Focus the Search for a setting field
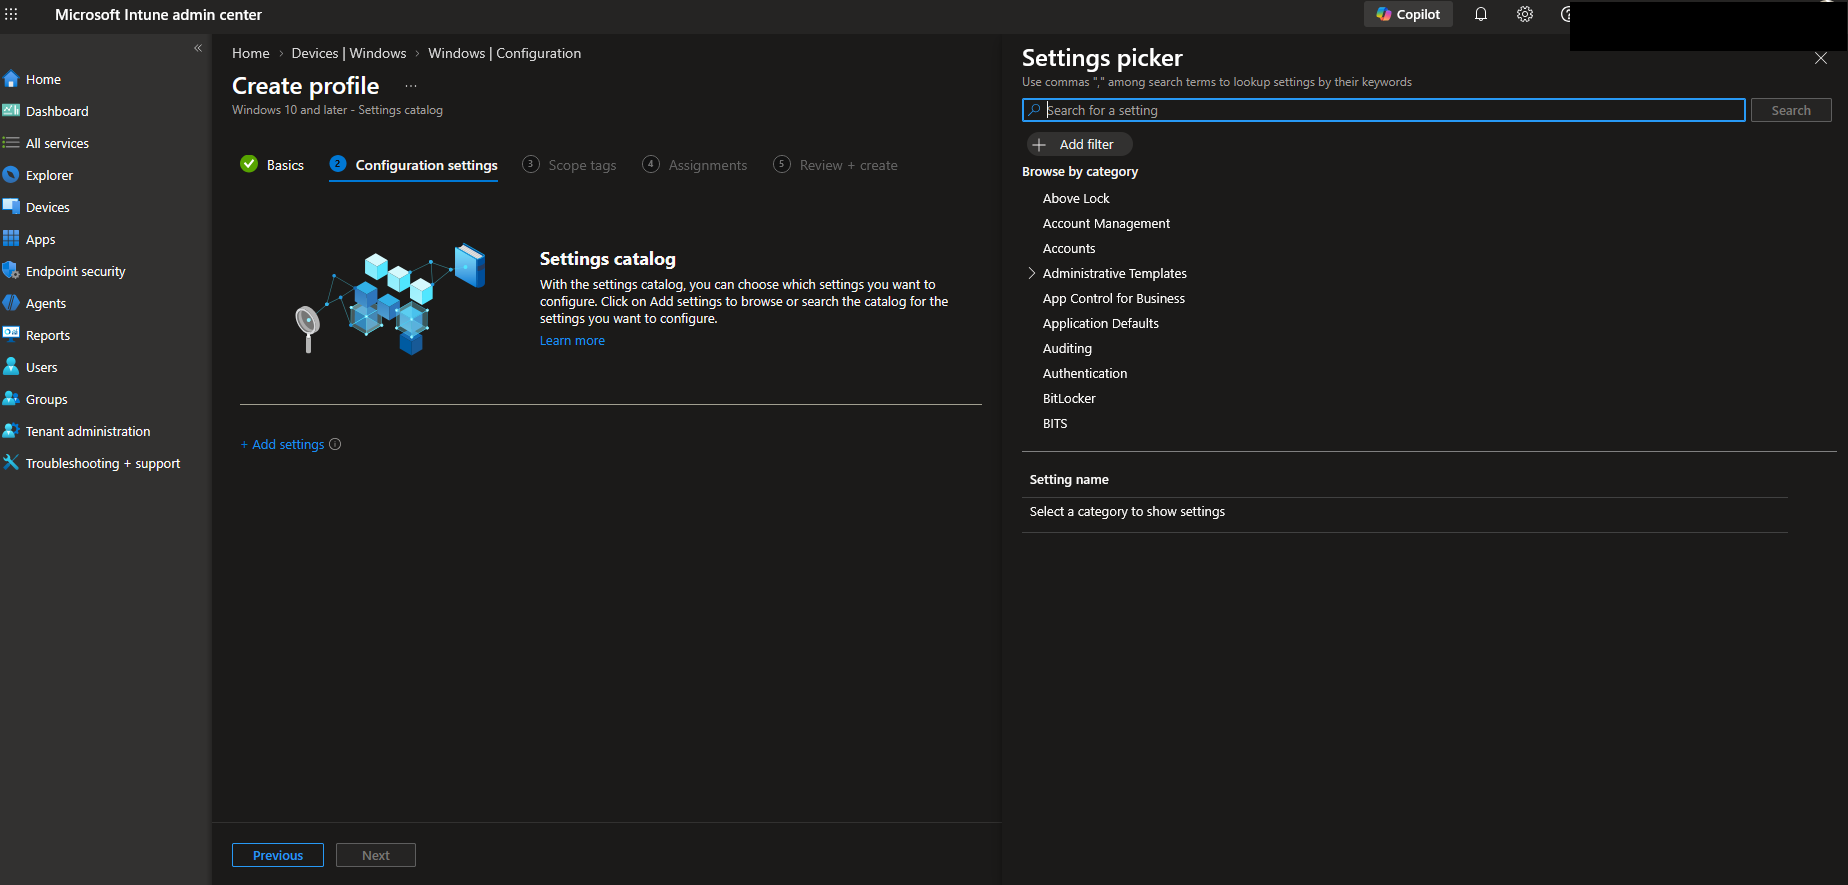Image resolution: width=1848 pixels, height=885 pixels. pyautogui.click(x=1384, y=110)
